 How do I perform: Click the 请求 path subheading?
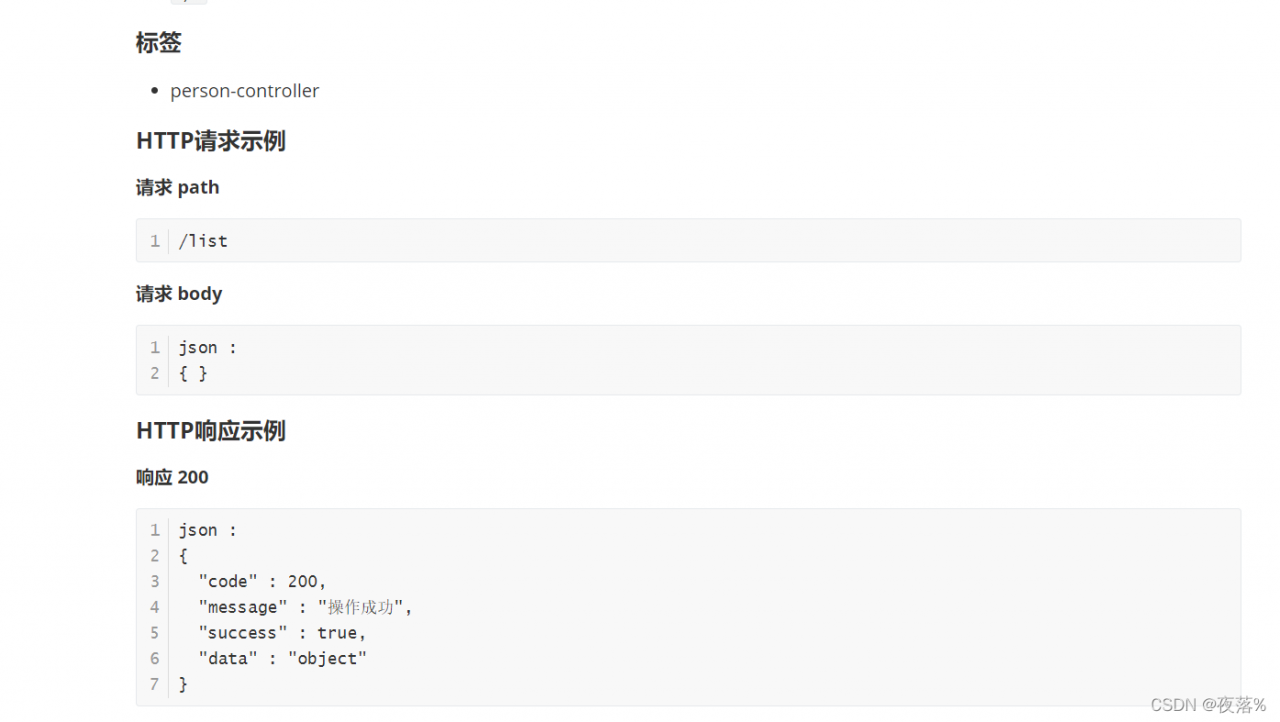click(178, 187)
